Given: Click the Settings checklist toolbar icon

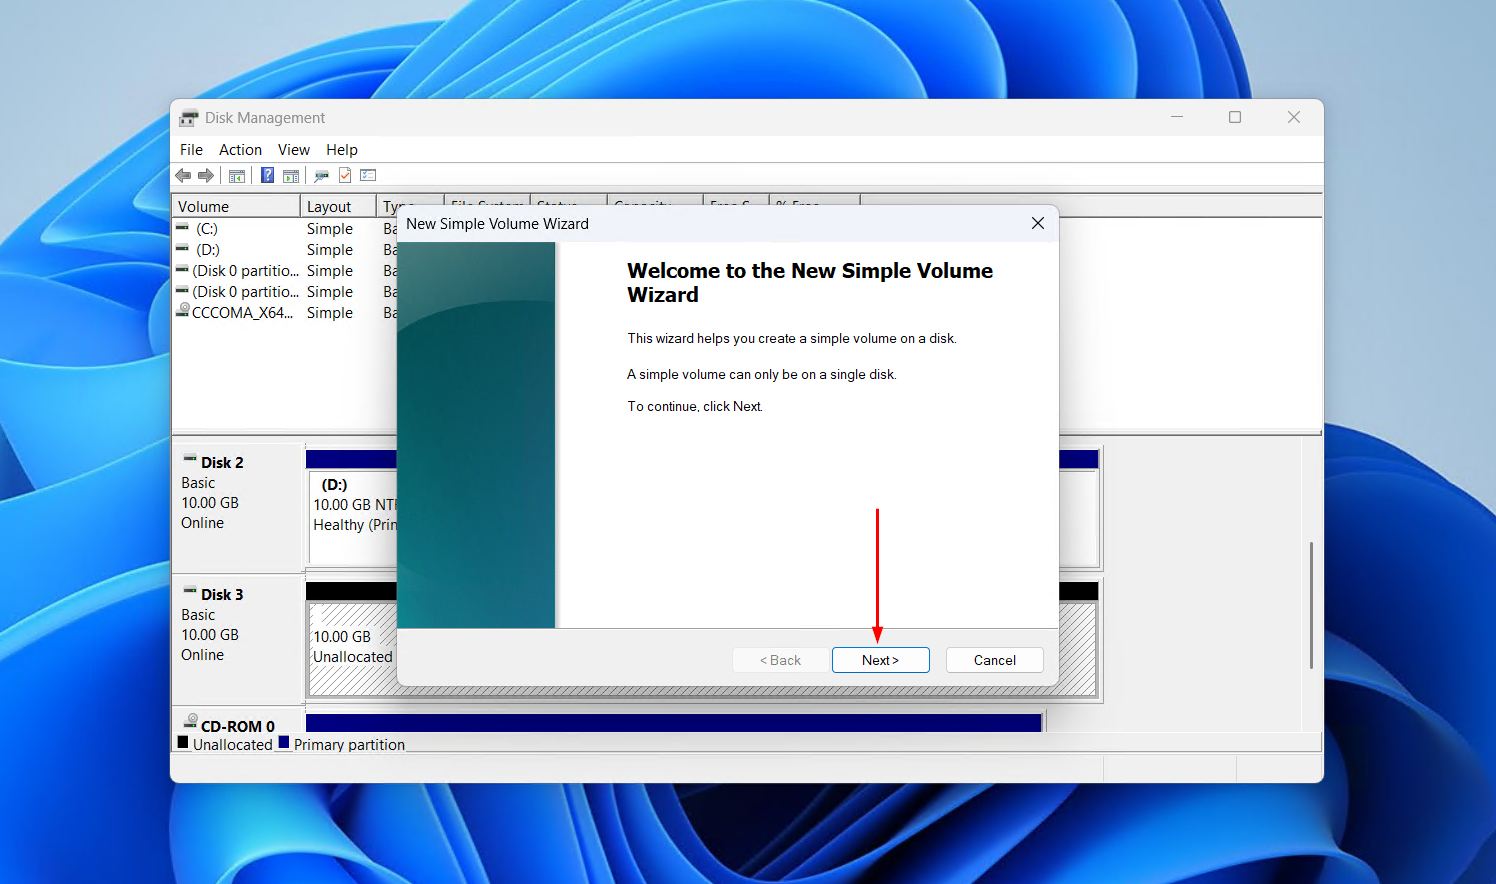Looking at the screenshot, I should click(x=368, y=176).
